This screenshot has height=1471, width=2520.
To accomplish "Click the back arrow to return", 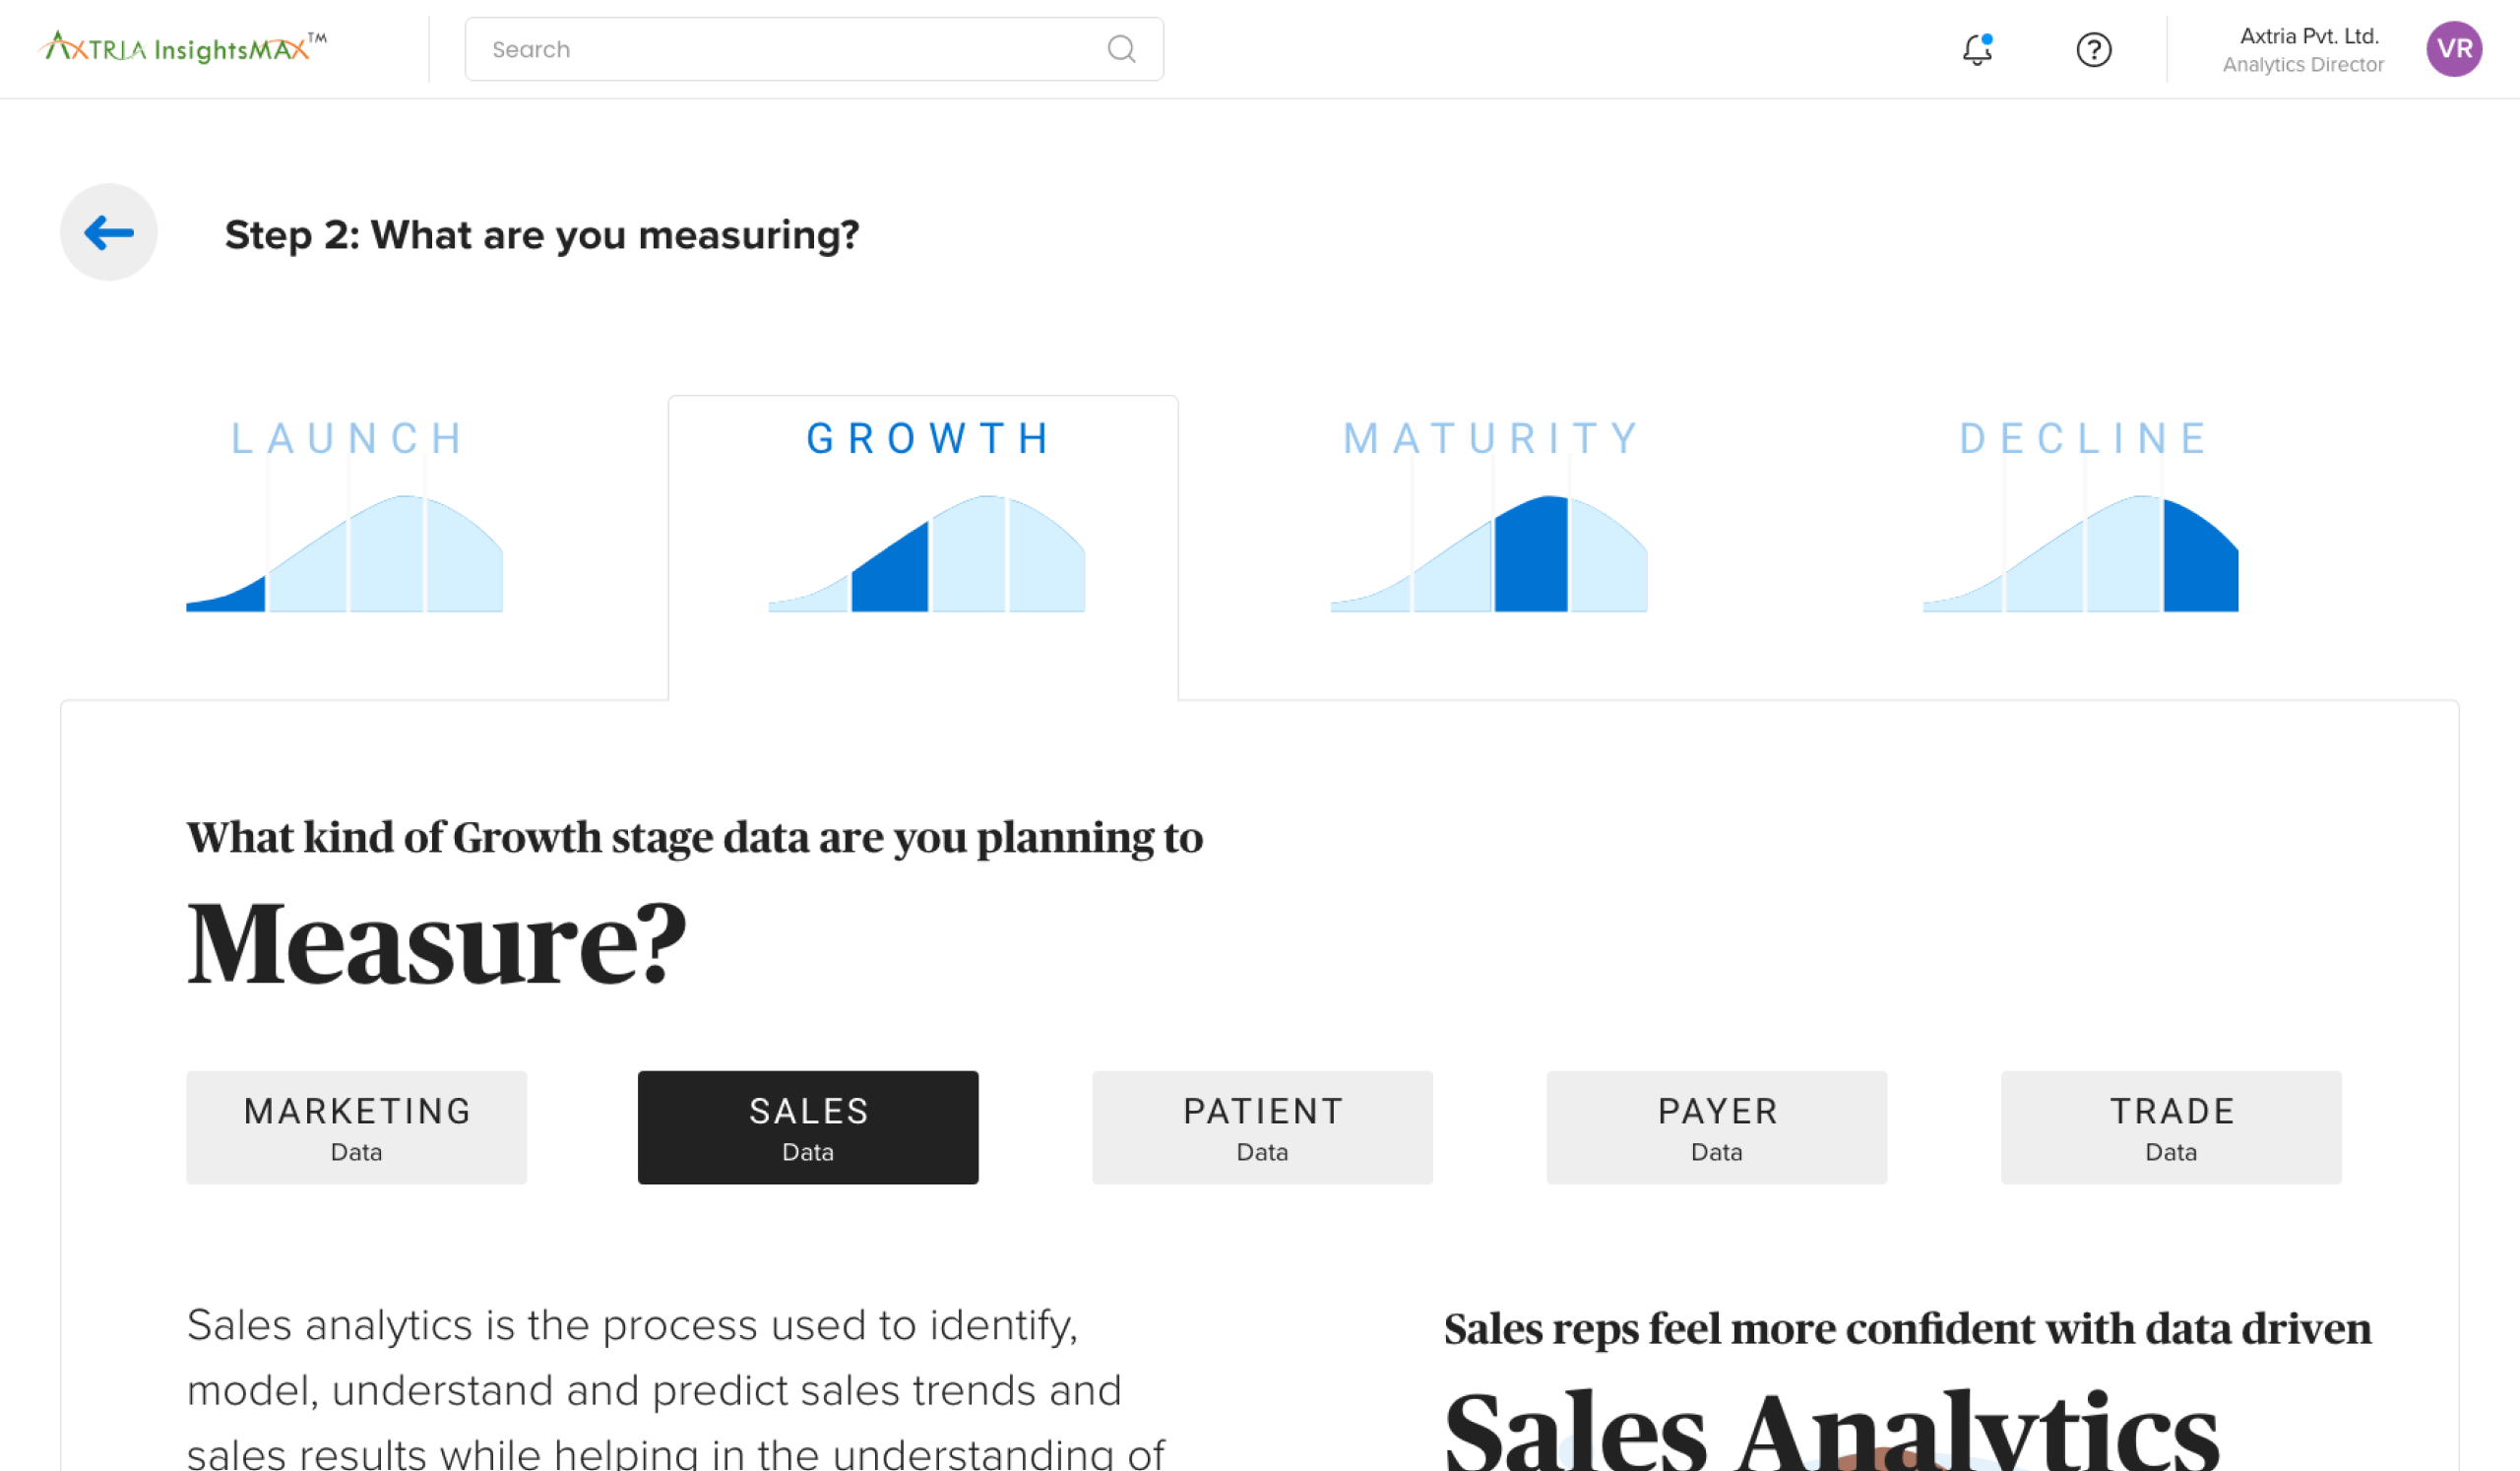I will [107, 232].
